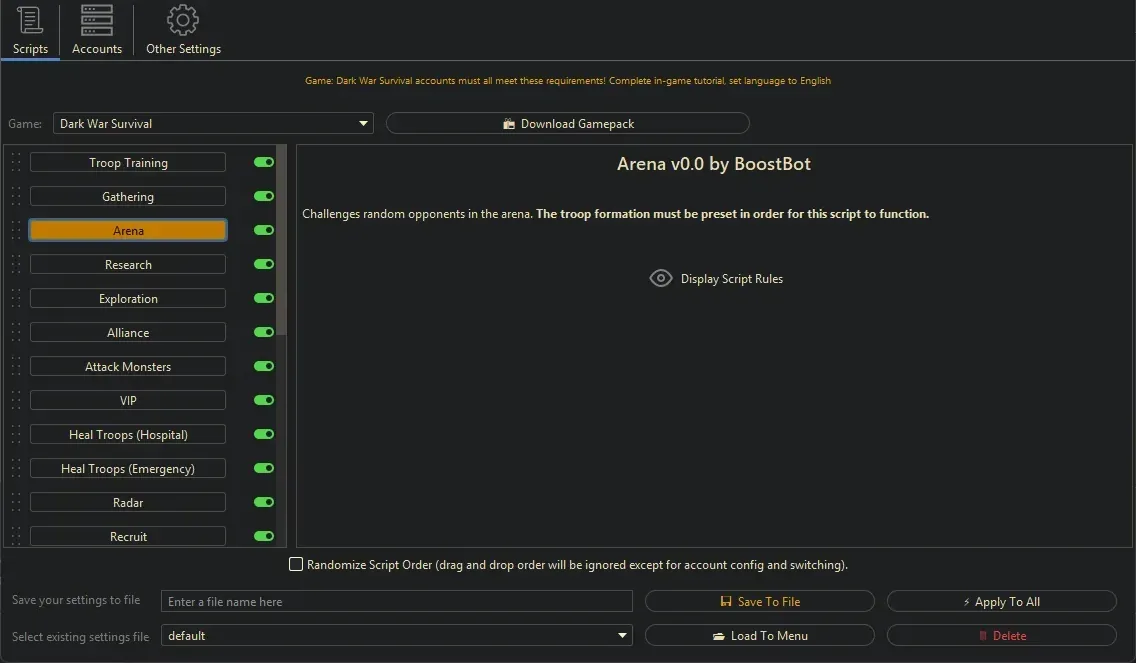Image resolution: width=1136 pixels, height=663 pixels.
Task: Select the Gathering script
Action: click(x=128, y=196)
